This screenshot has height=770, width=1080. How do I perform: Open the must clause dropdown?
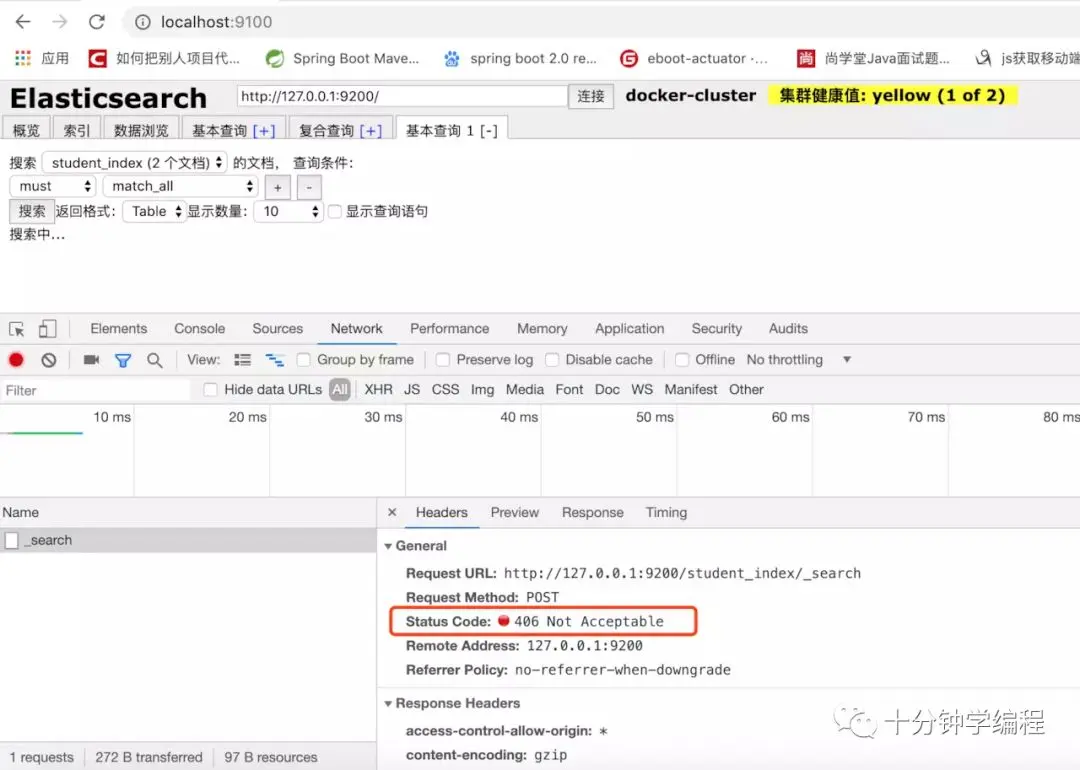click(53, 186)
